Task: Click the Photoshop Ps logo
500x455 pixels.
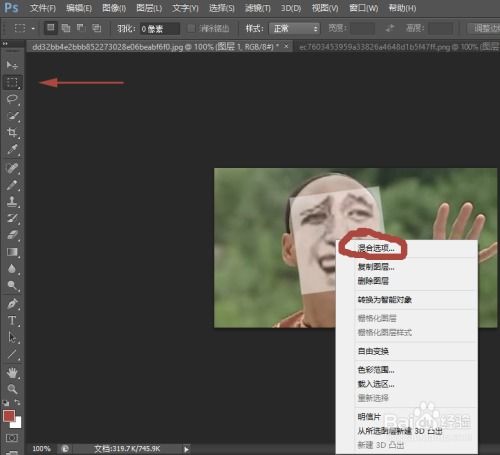Action: point(11,7)
